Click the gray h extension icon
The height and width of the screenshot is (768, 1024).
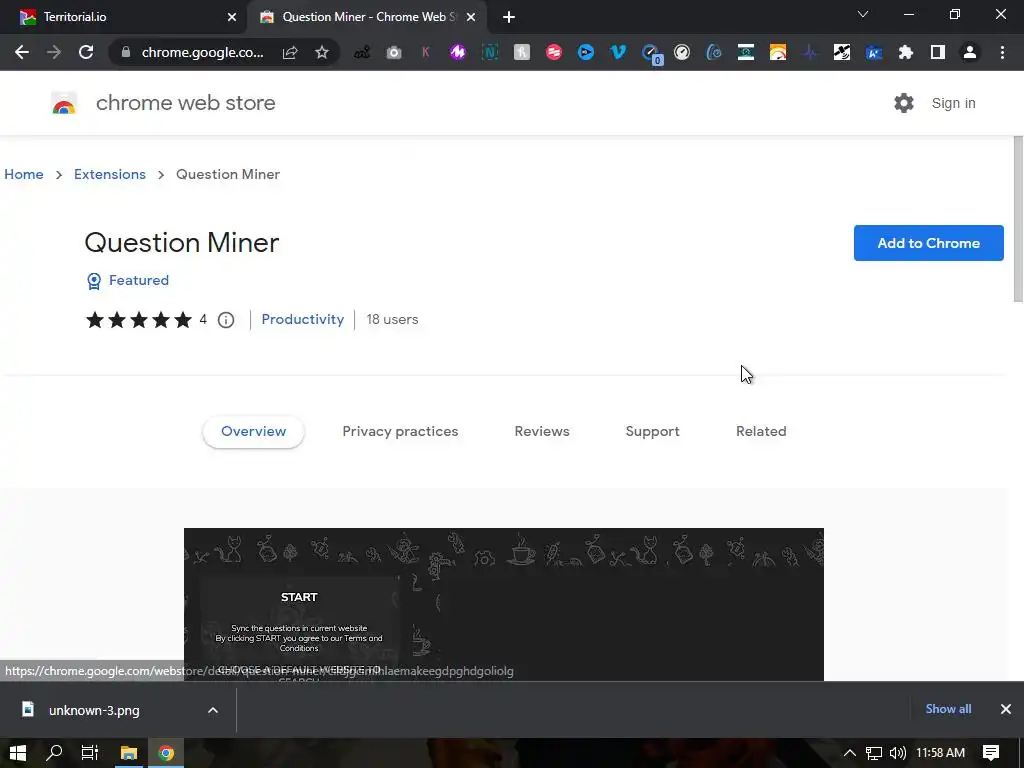522,52
